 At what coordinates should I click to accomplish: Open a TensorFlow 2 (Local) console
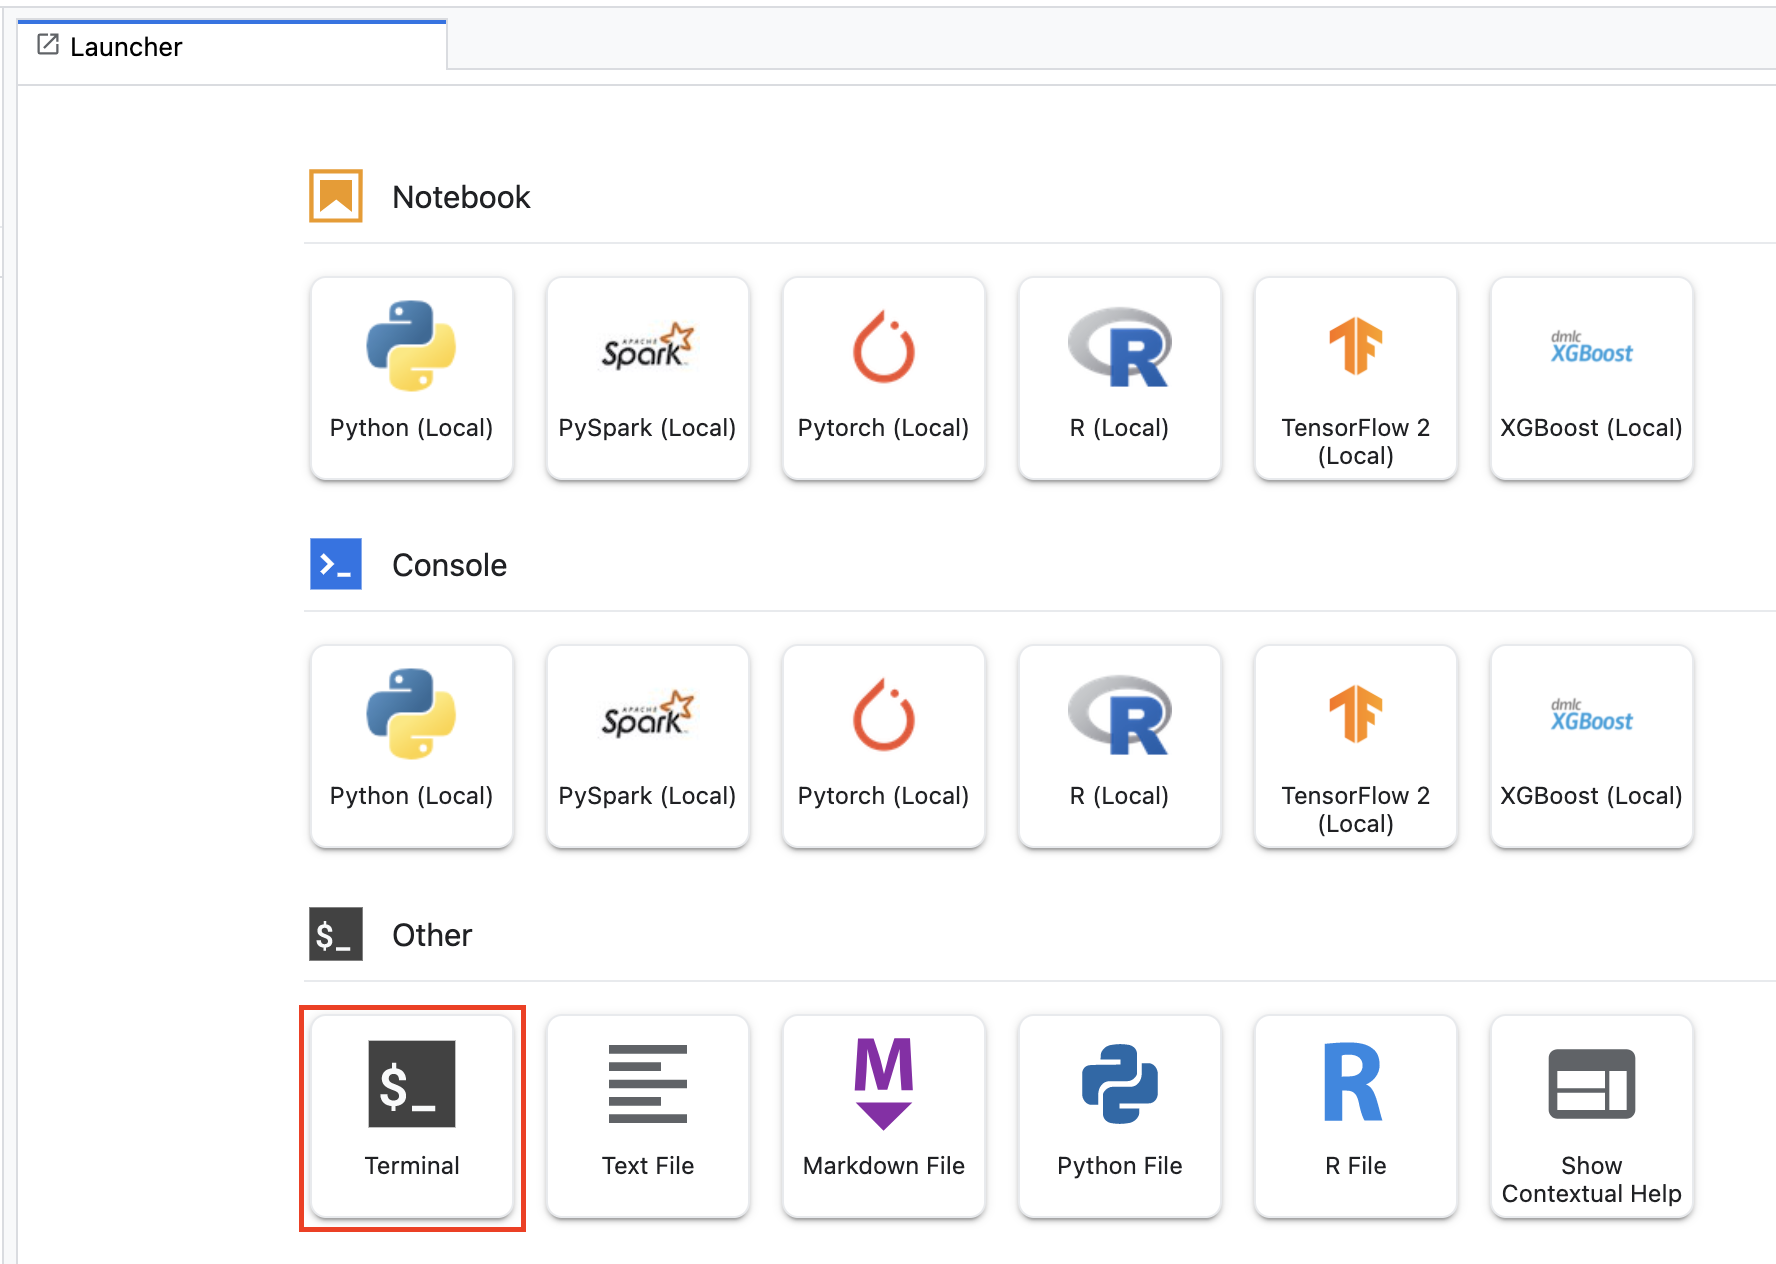coord(1355,746)
